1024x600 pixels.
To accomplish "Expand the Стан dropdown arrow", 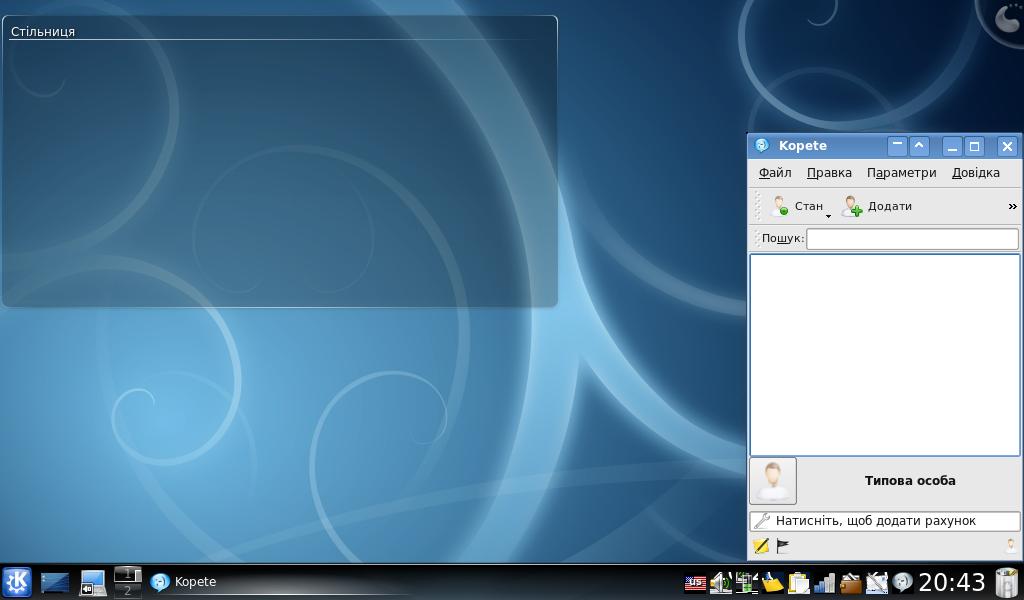I will pos(828,216).
